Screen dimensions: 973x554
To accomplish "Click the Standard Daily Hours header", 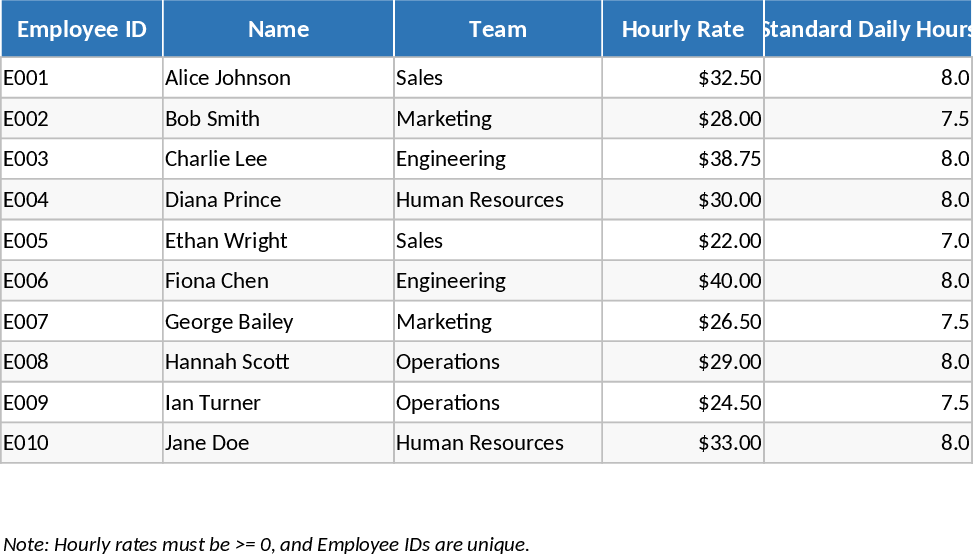I will coord(867,29).
